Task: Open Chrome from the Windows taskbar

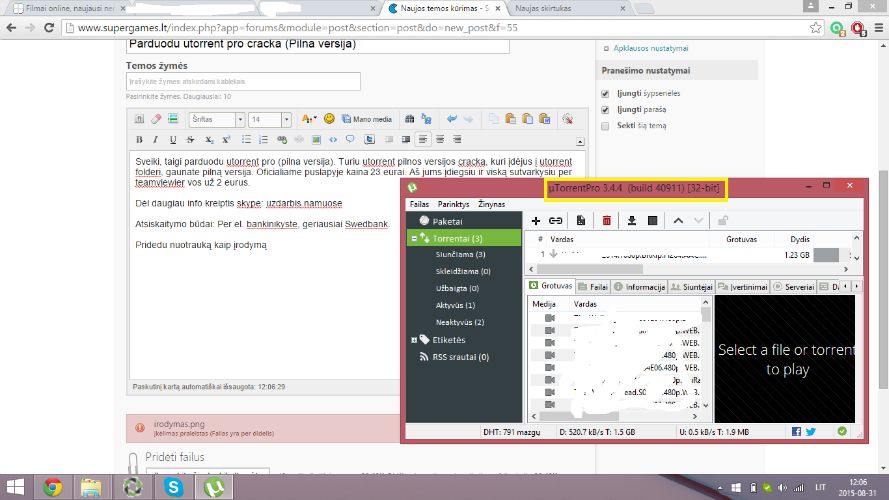Action: (x=53, y=487)
